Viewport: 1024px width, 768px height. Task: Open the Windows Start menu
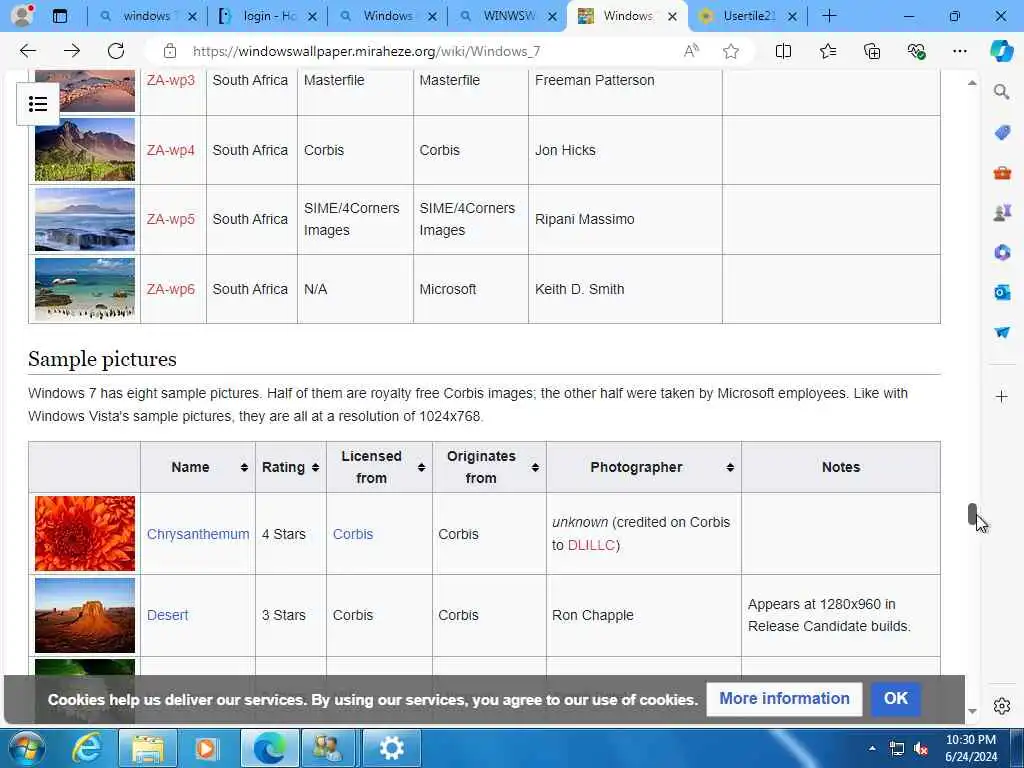(26, 748)
